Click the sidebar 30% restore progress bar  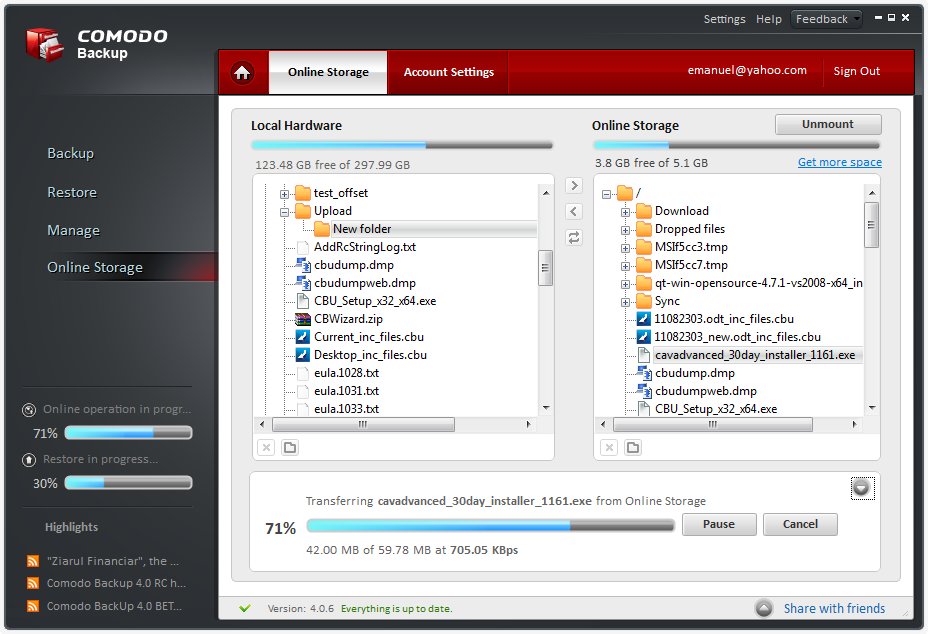tap(128, 483)
